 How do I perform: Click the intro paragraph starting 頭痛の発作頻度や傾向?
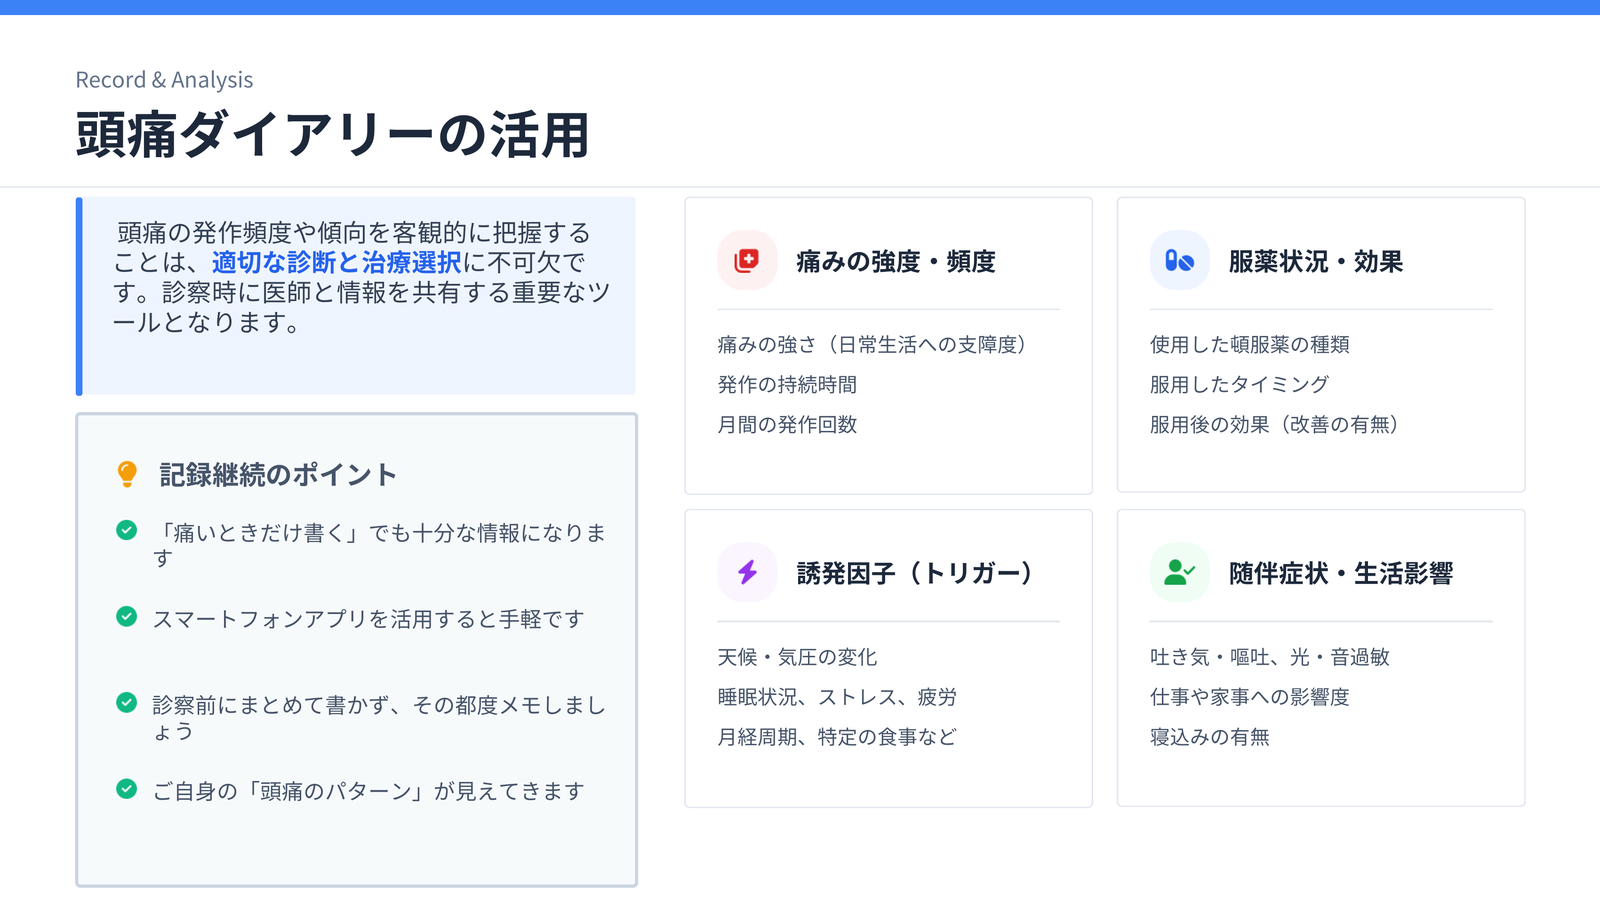361,277
